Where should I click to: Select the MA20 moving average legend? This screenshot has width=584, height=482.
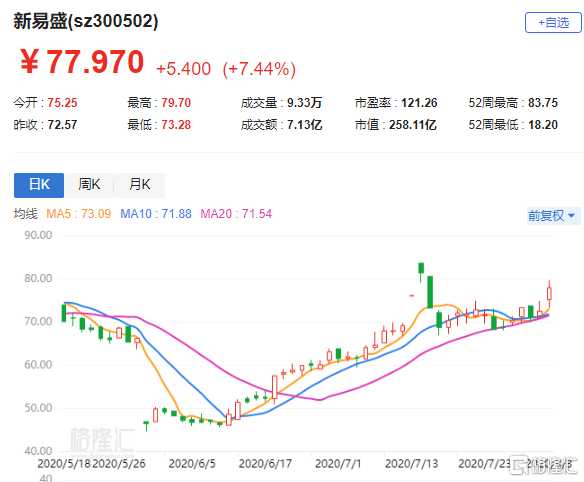pos(236,214)
